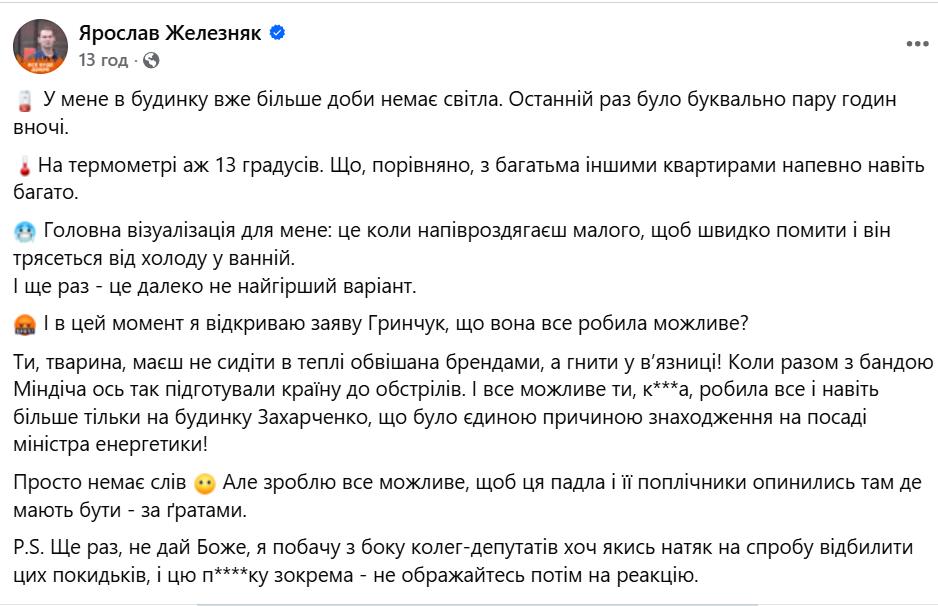The image size is (938, 606).
Task: Click the blue verified badge icon
Action: [277, 32]
